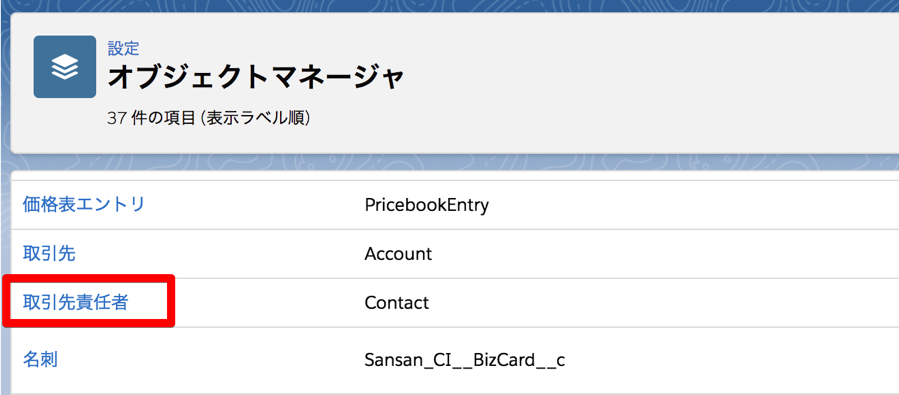Click the Contact API name cell
The width and height of the screenshot is (899, 395).
pyautogui.click(x=396, y=302)
